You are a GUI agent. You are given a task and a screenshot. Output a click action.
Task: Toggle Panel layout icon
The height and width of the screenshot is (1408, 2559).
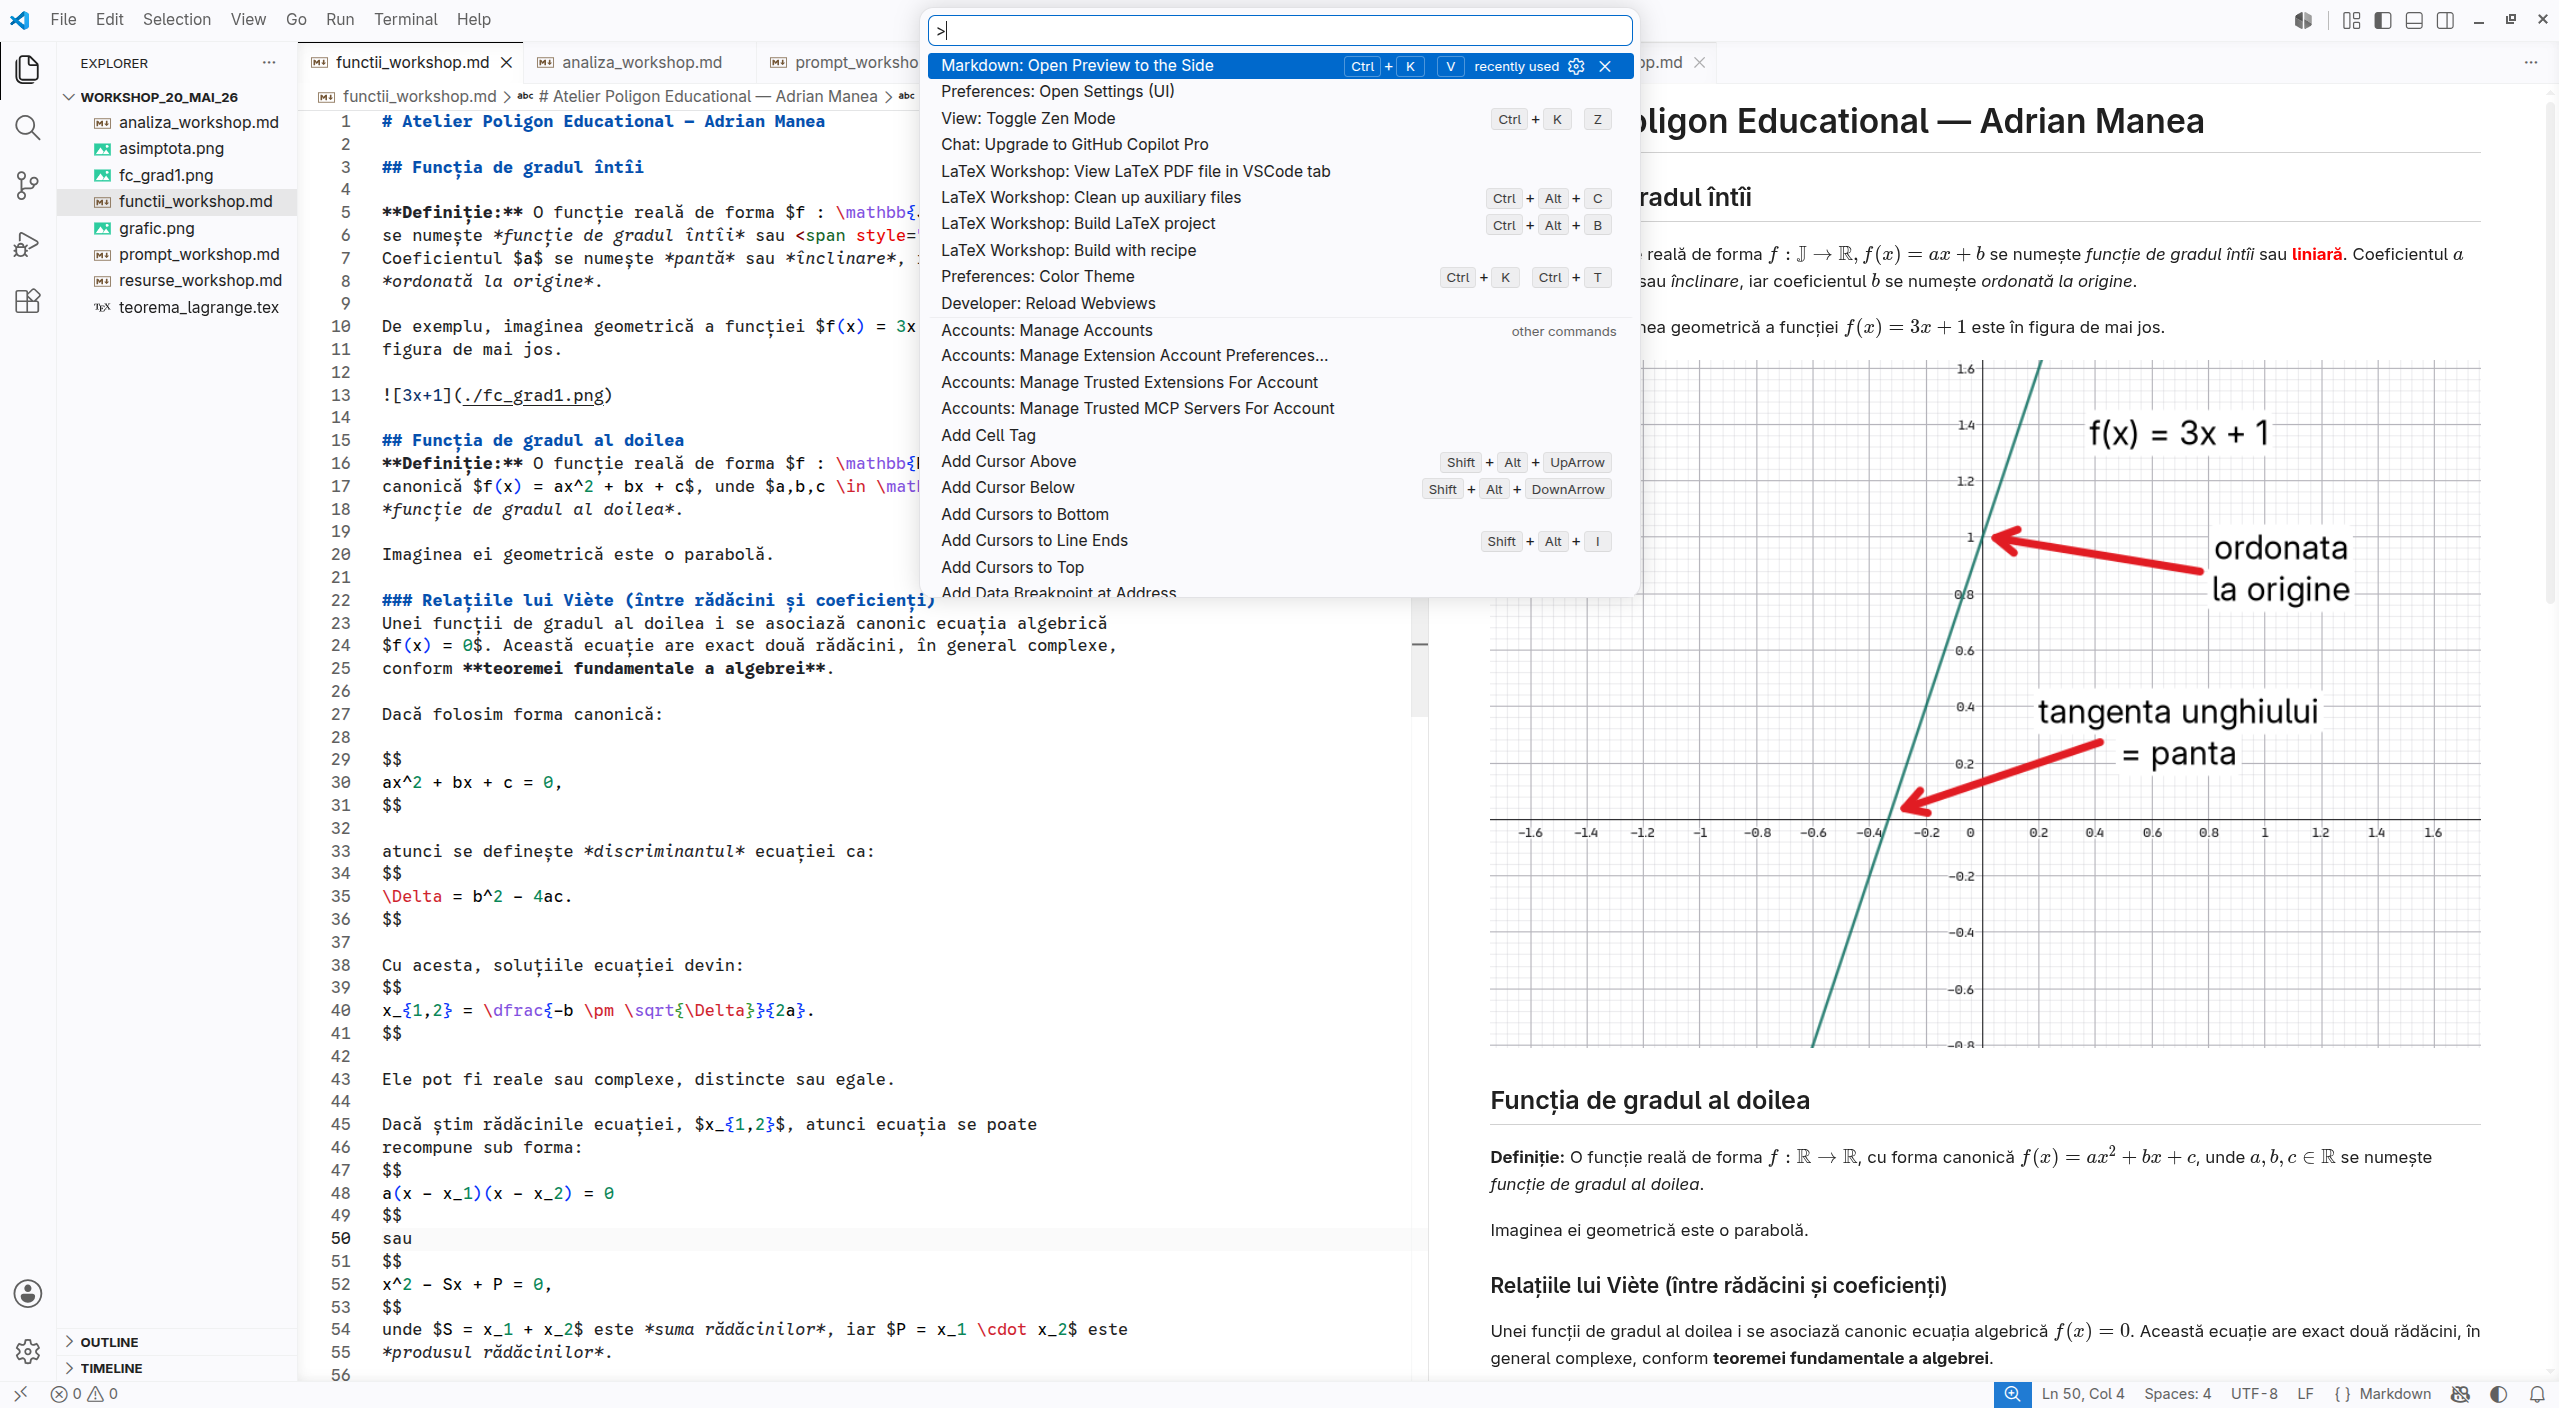click(2414, 20)
